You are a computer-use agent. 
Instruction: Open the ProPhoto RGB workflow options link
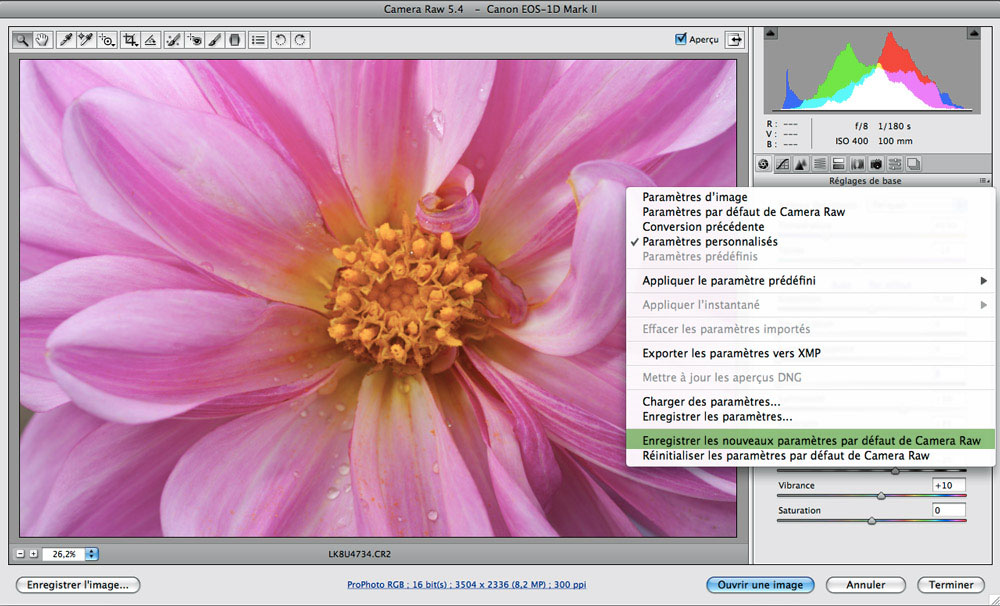[x=466, y=584]
